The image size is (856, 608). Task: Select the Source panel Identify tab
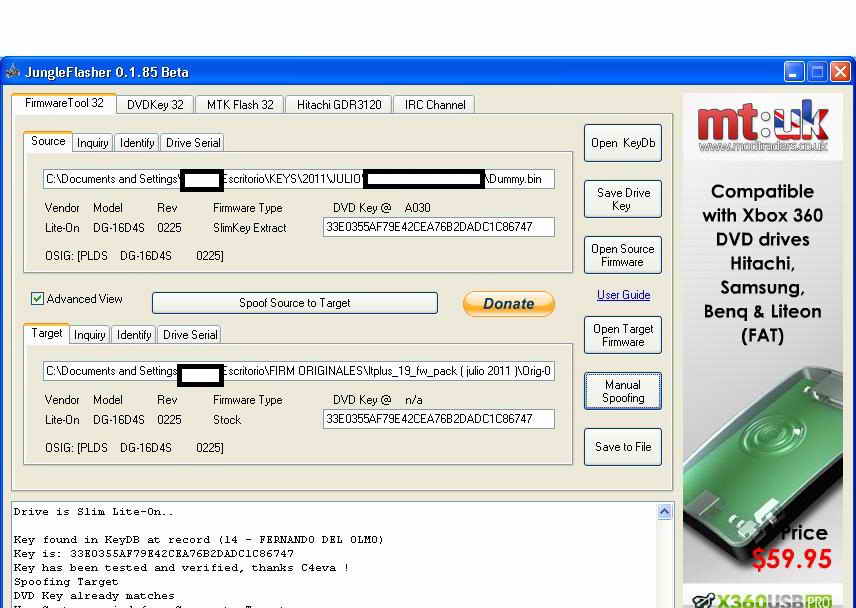pos(136,143)
